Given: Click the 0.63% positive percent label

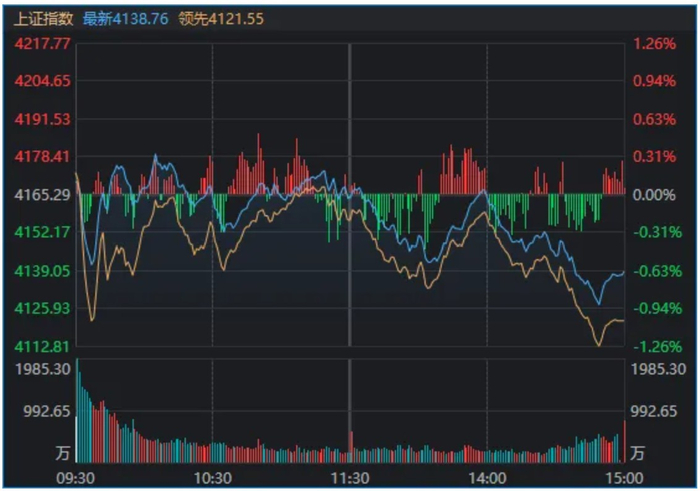Looking at the screenshot, I should click(654, 119).
